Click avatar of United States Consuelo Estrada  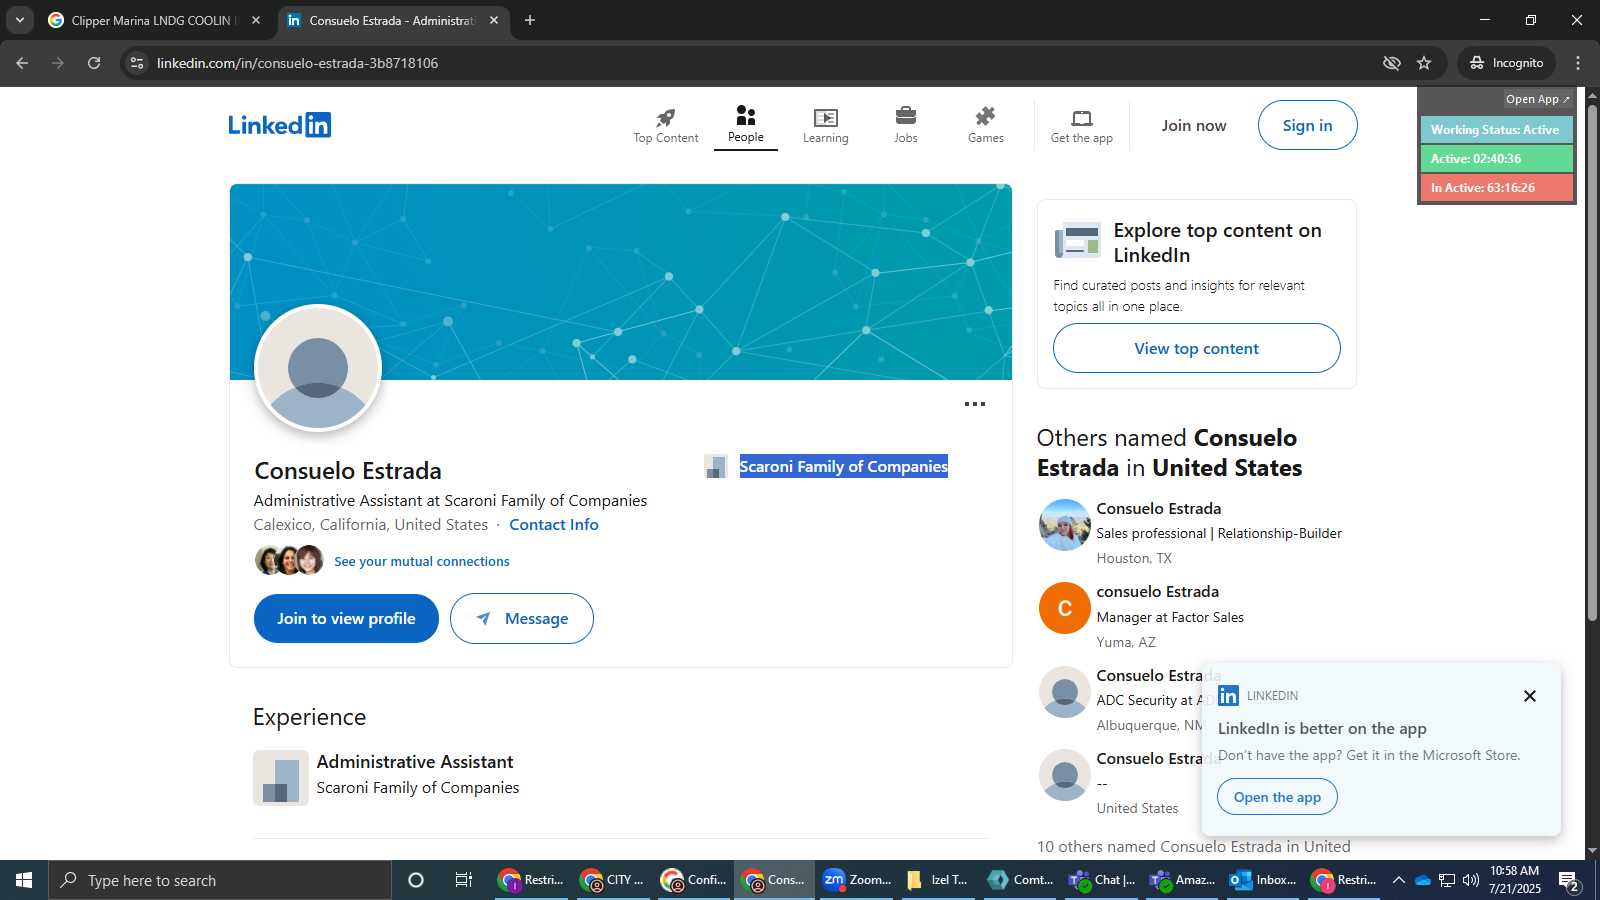[1064, 774]
